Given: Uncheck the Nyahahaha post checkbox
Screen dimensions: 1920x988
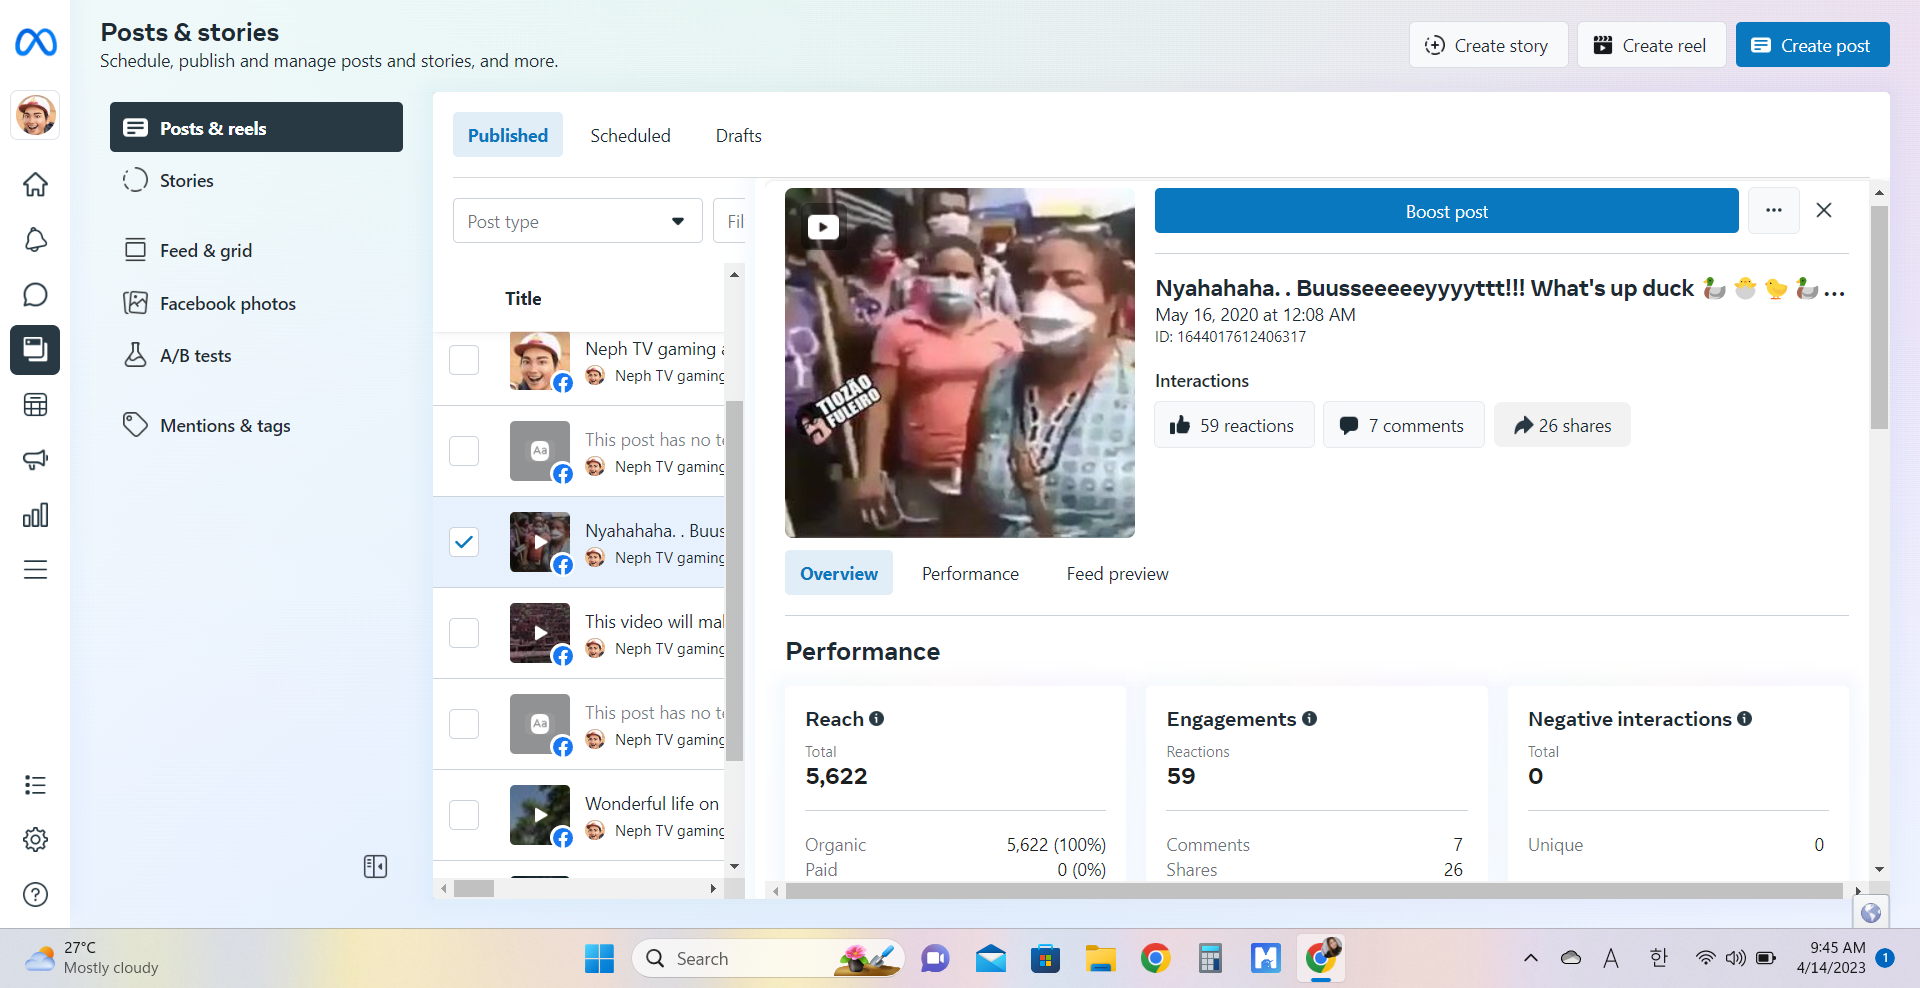Looking at the screenshot, I should pyautogui.click(x=464, y=542).
